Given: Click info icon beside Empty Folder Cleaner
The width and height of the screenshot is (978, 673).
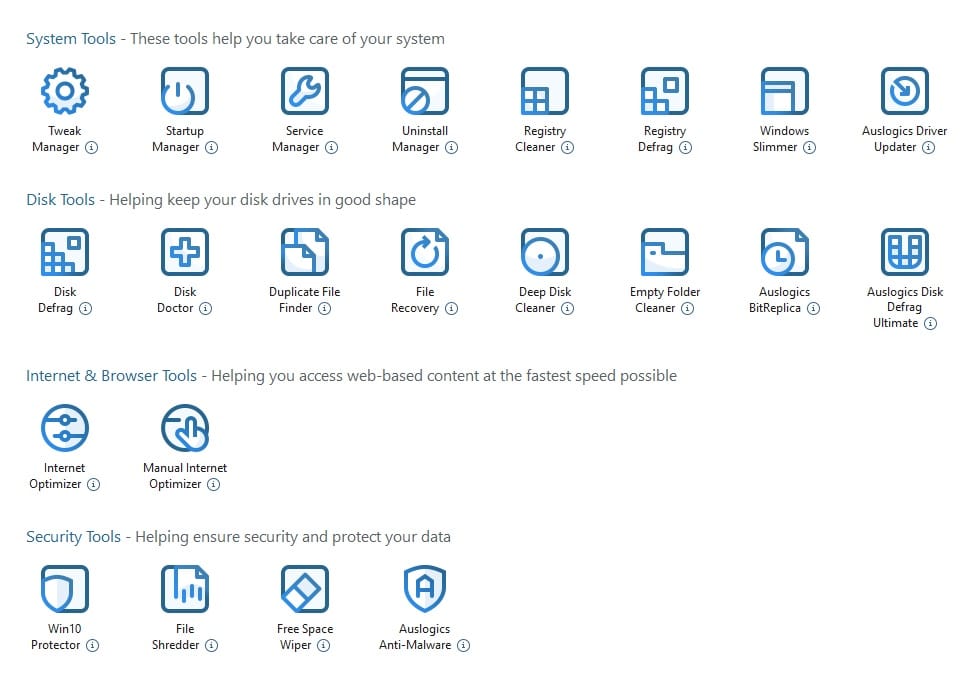Looking at the screenshot, I should click(x=687, y=308).
